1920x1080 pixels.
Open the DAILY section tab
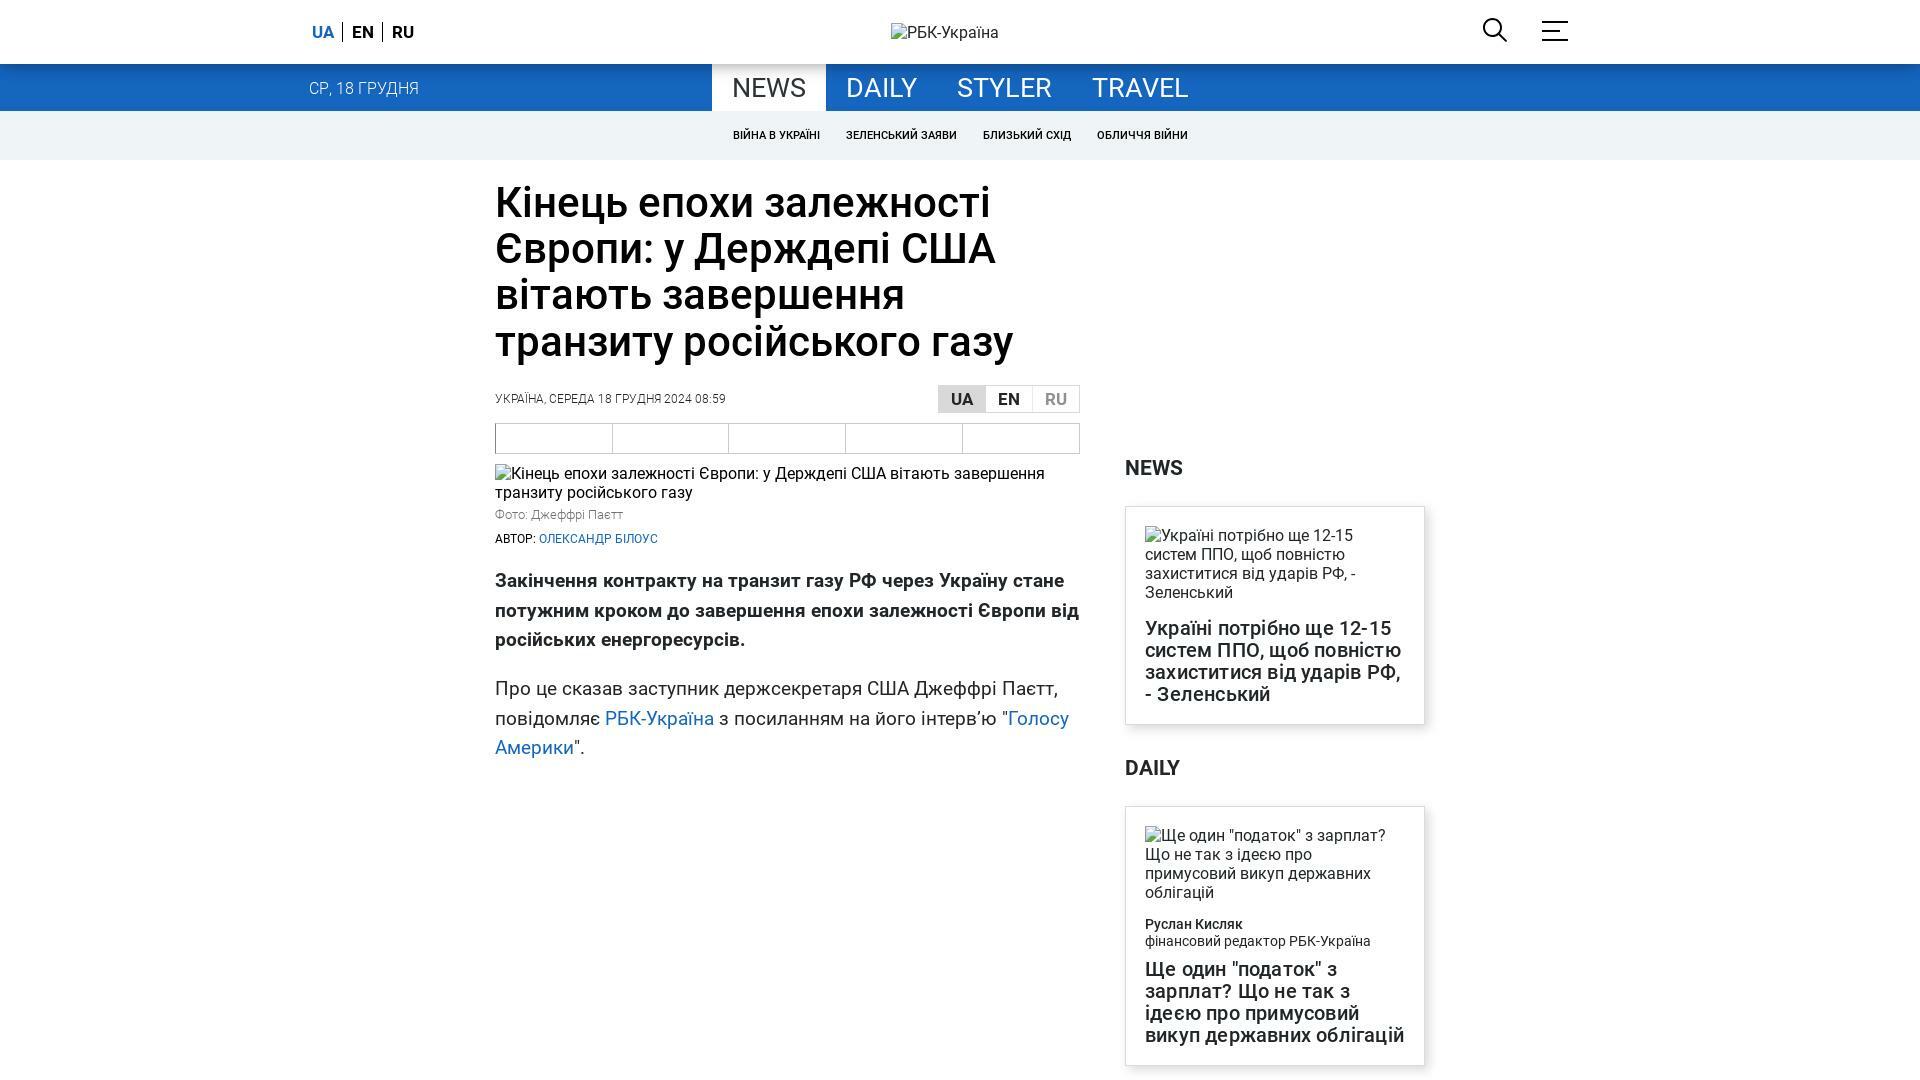click(x=881, y=88)
